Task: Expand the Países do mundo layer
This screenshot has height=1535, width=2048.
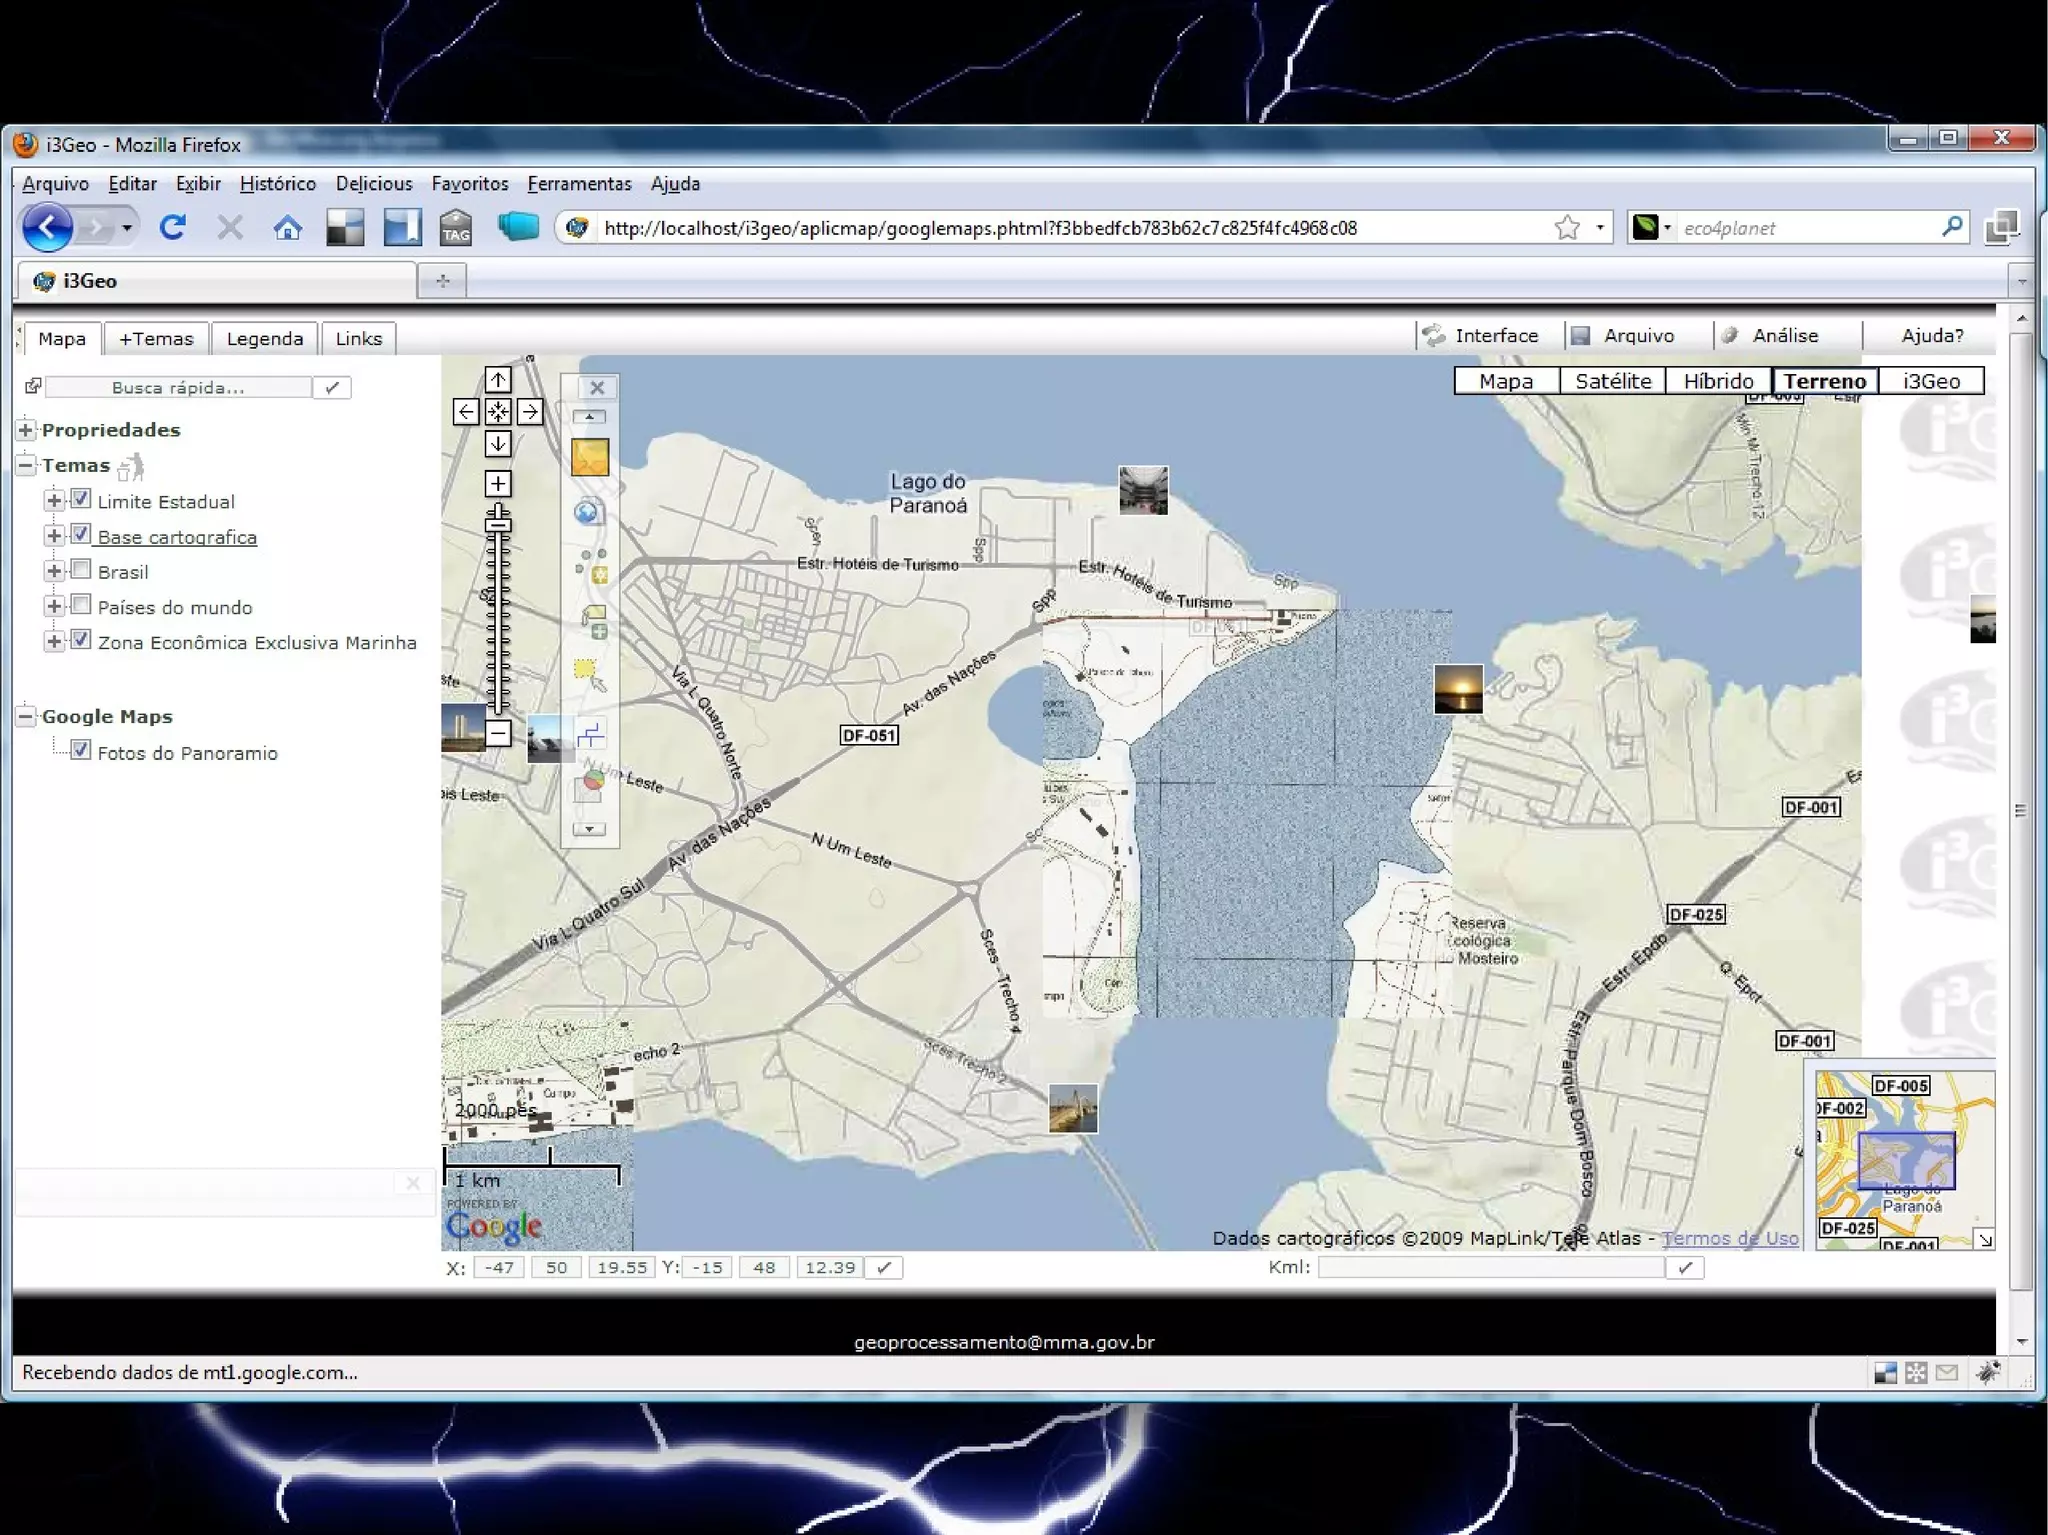Action: pyautogui.click(x=54, y=606)
